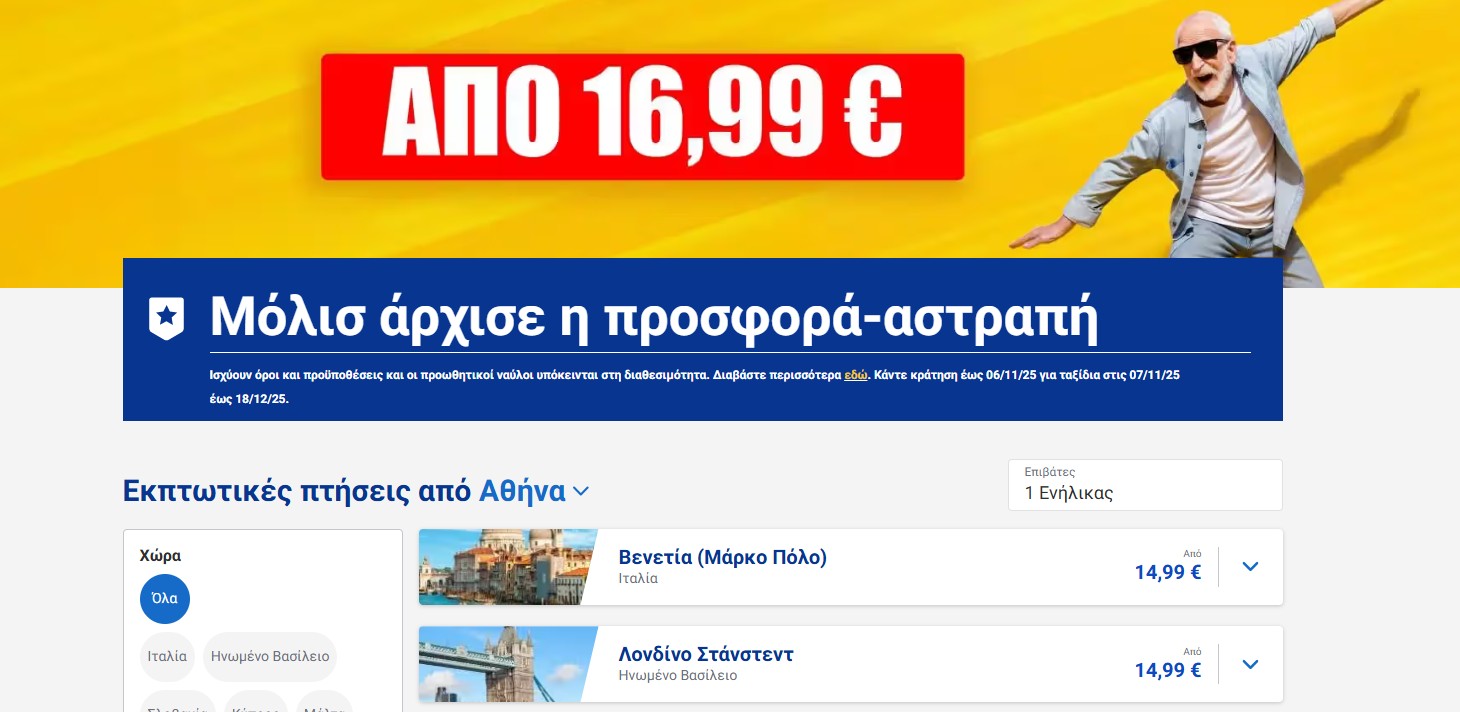
Task: Filter flights by Ηνωμένο Βασίλειο
Action: tap(270, 657)
